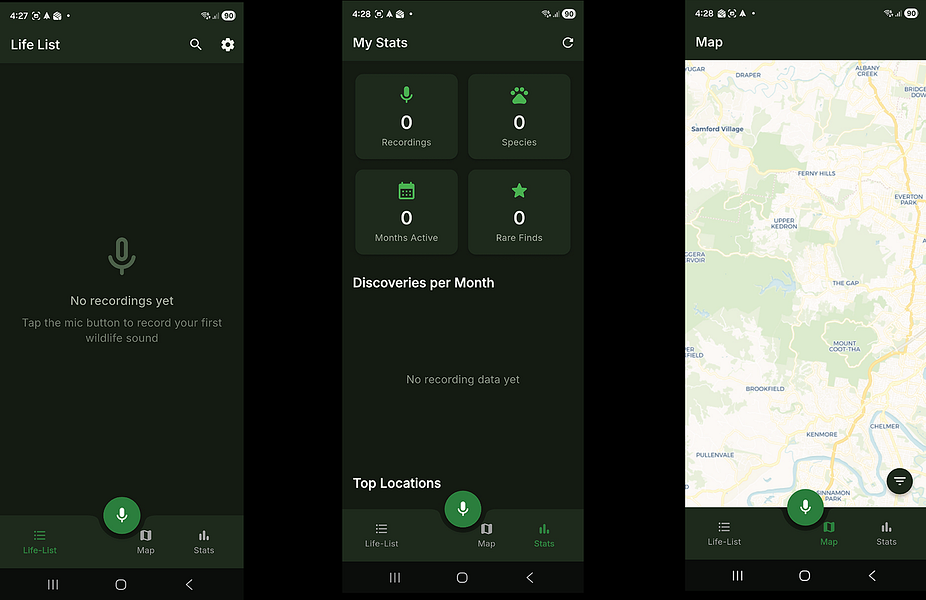
Task: Tap Android home button on Map screen
Action: click(804, 575)
